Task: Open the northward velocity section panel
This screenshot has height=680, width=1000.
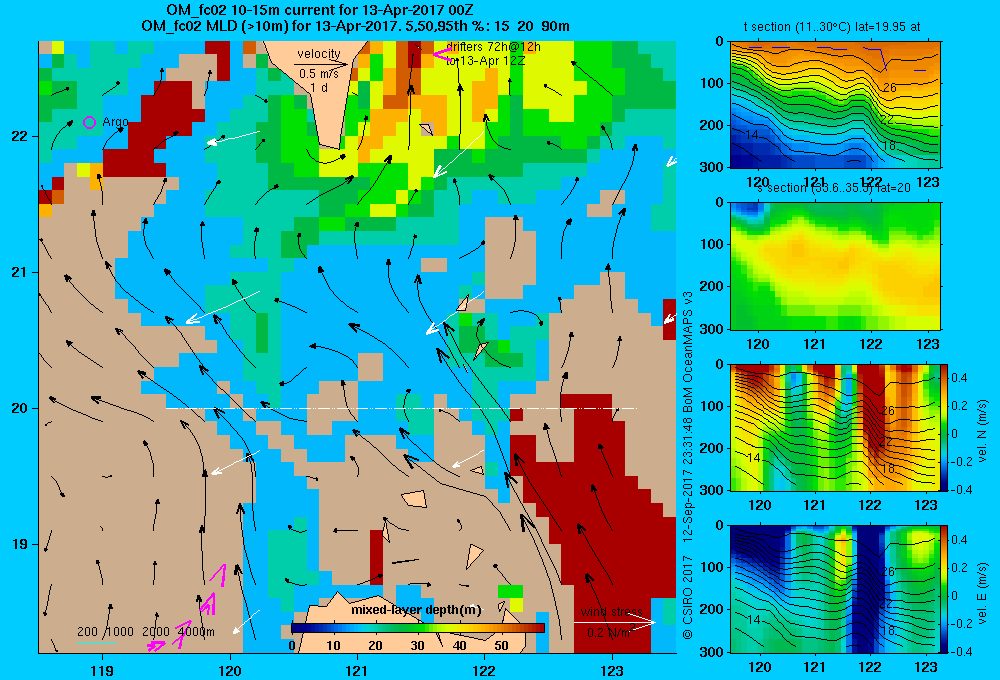Action: (x=835, y=427)
